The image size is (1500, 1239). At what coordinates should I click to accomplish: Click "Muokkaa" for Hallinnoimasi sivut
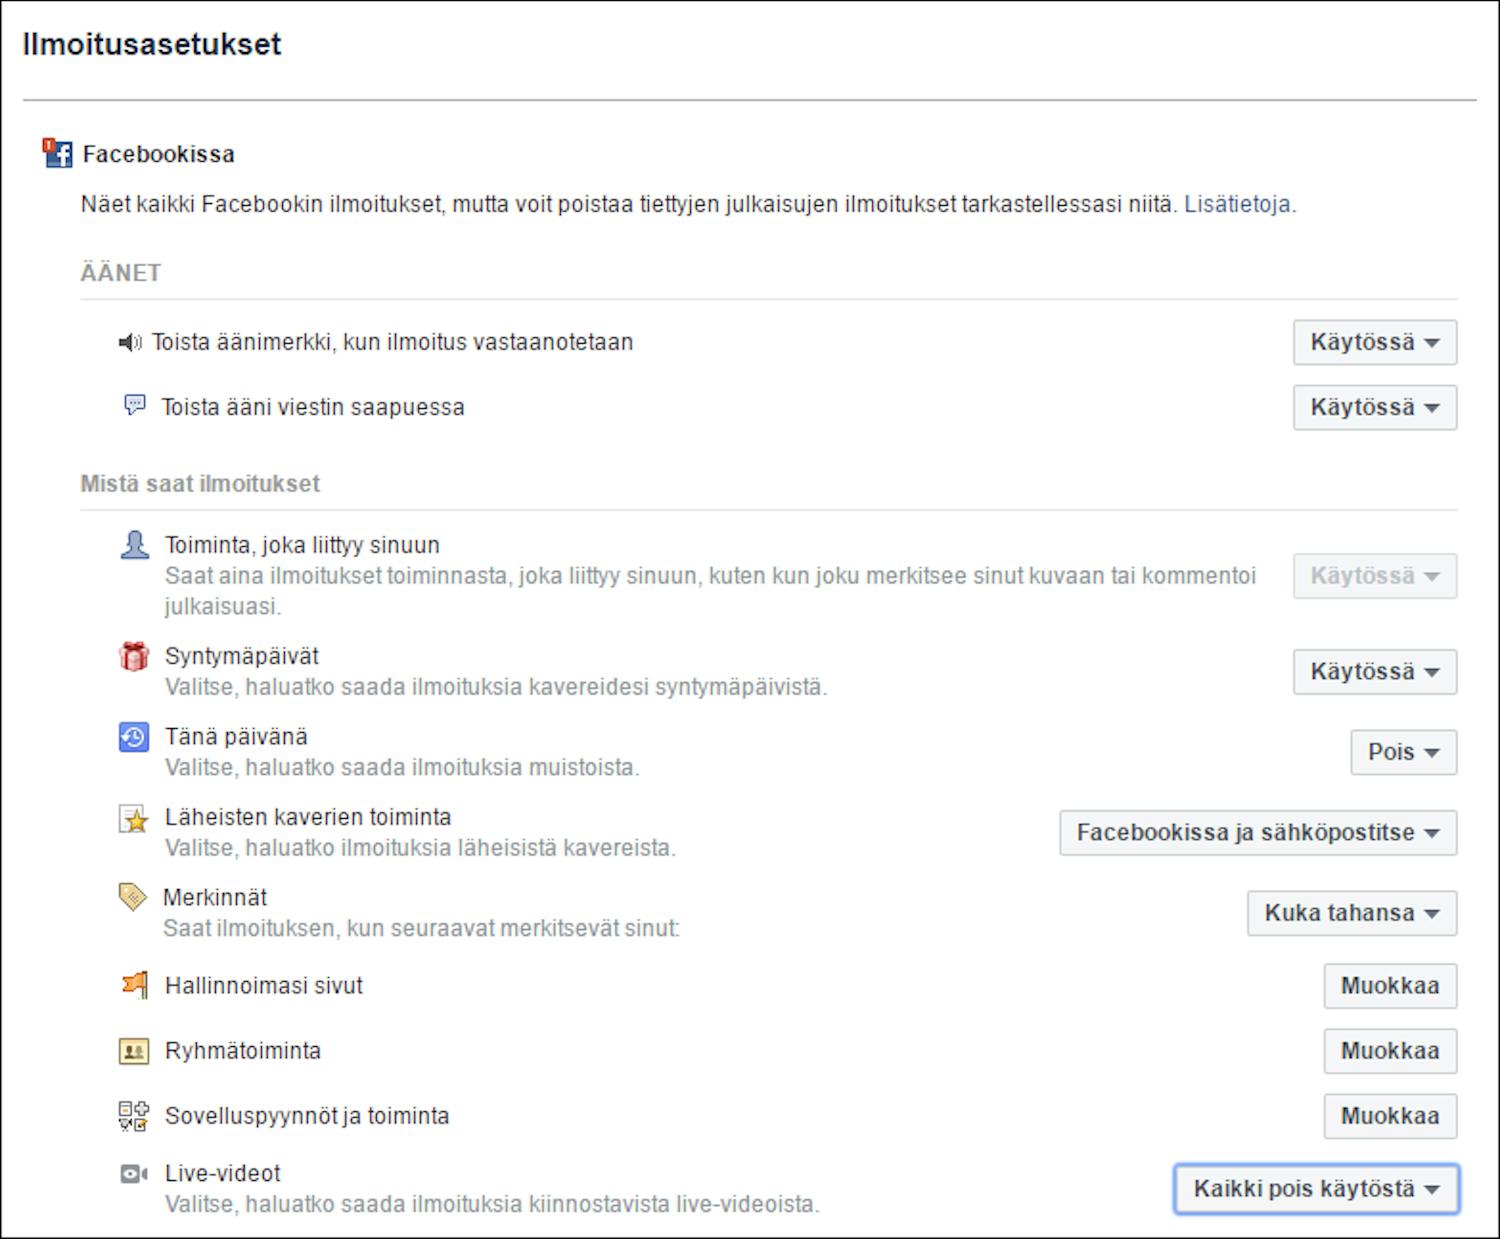click(1389, 985)
